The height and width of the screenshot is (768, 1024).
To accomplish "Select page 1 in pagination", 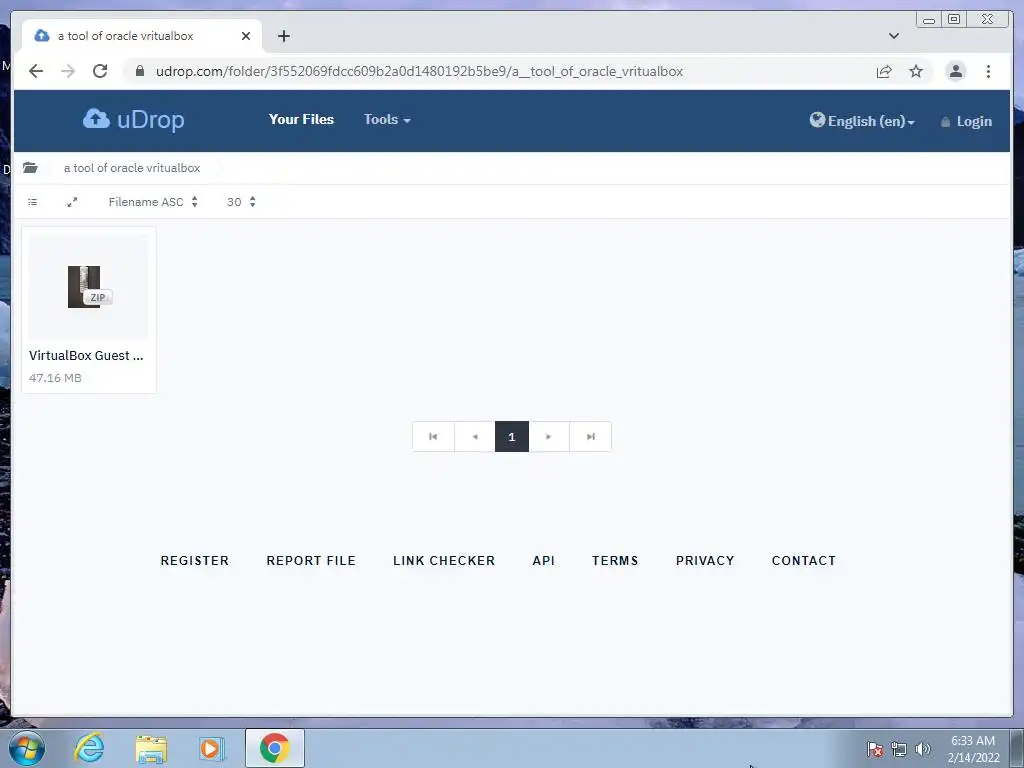I will click(511, 437).
